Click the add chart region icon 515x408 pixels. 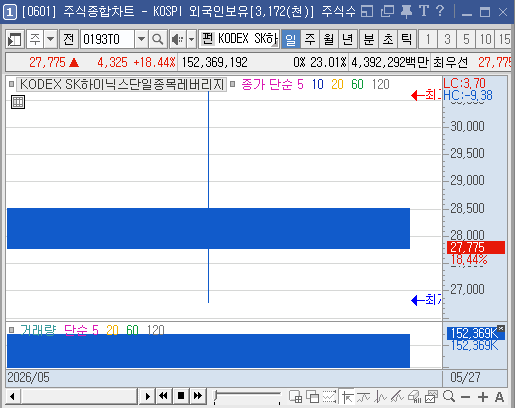(295, 397)
